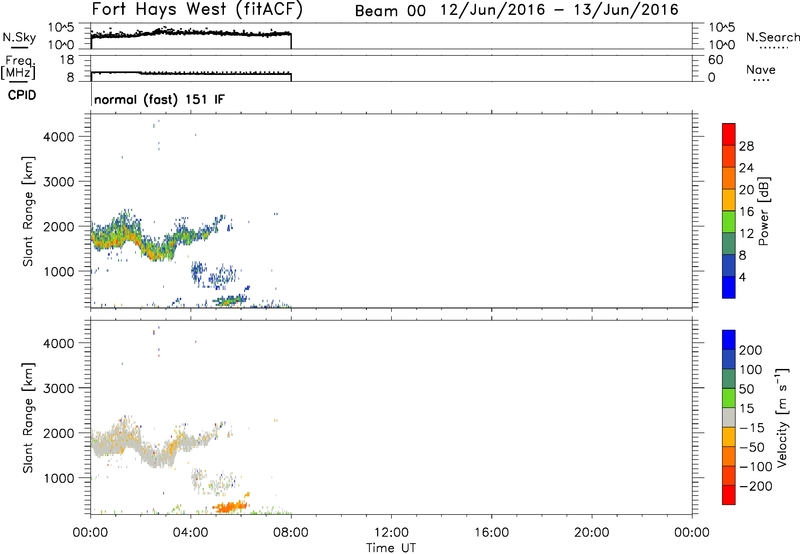The height and width of the screenshot is (554, 800).
Task: Click the '60' tick on the Nave axis
Action: [716, 60]
